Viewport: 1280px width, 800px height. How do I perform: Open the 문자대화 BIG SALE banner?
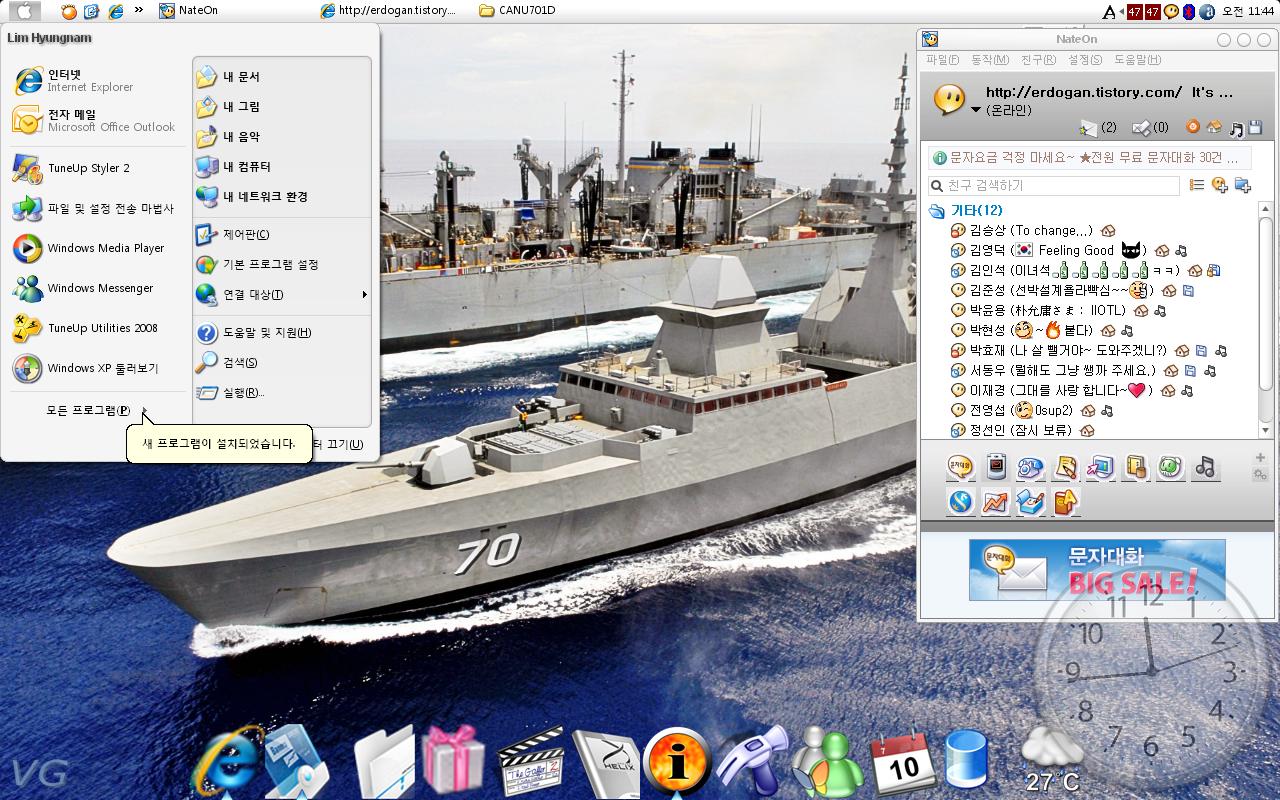coord(1097,570)
